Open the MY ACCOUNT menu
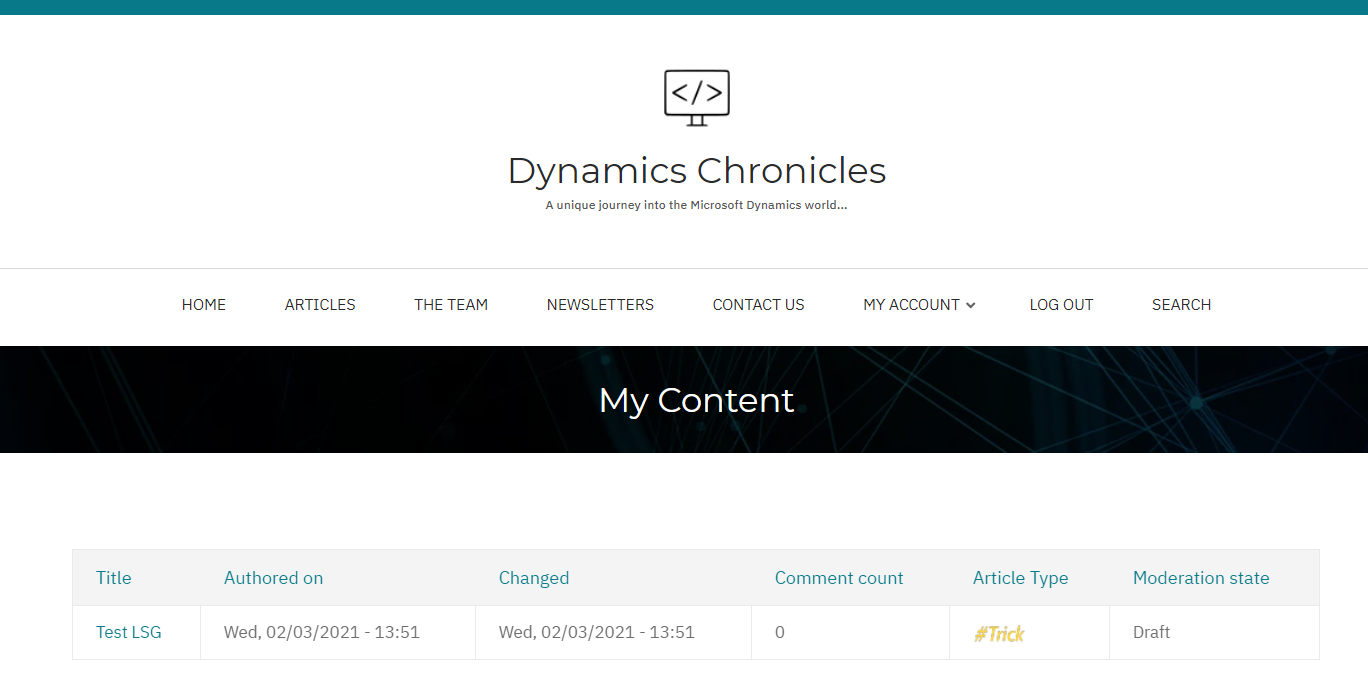 911,305
